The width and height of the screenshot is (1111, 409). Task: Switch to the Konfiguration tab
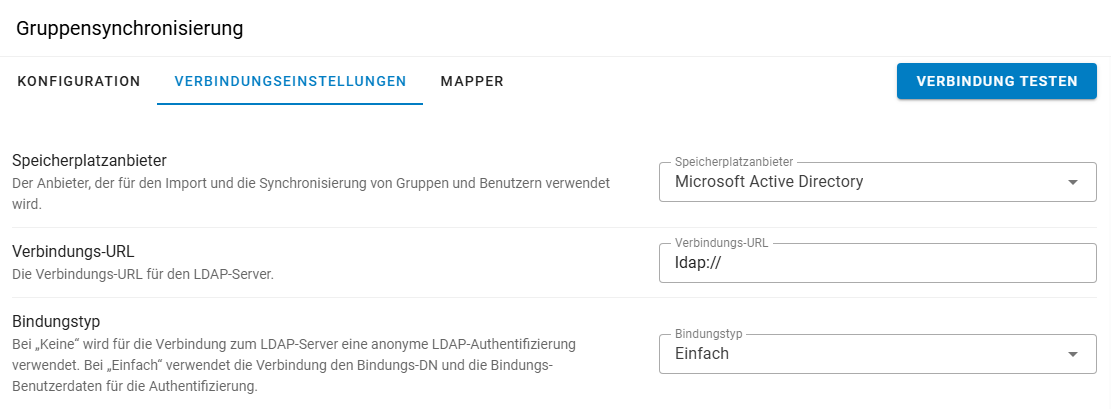tap(79, 82)
